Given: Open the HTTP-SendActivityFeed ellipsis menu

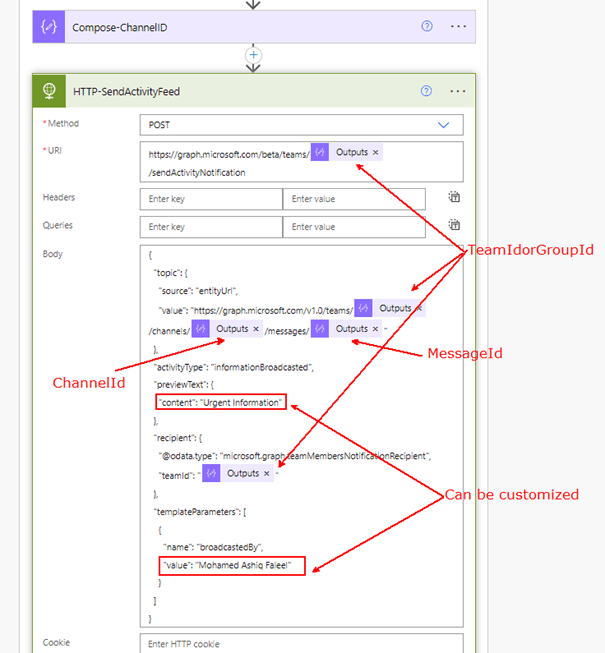Looking at the screenshot, I should 458,91.
